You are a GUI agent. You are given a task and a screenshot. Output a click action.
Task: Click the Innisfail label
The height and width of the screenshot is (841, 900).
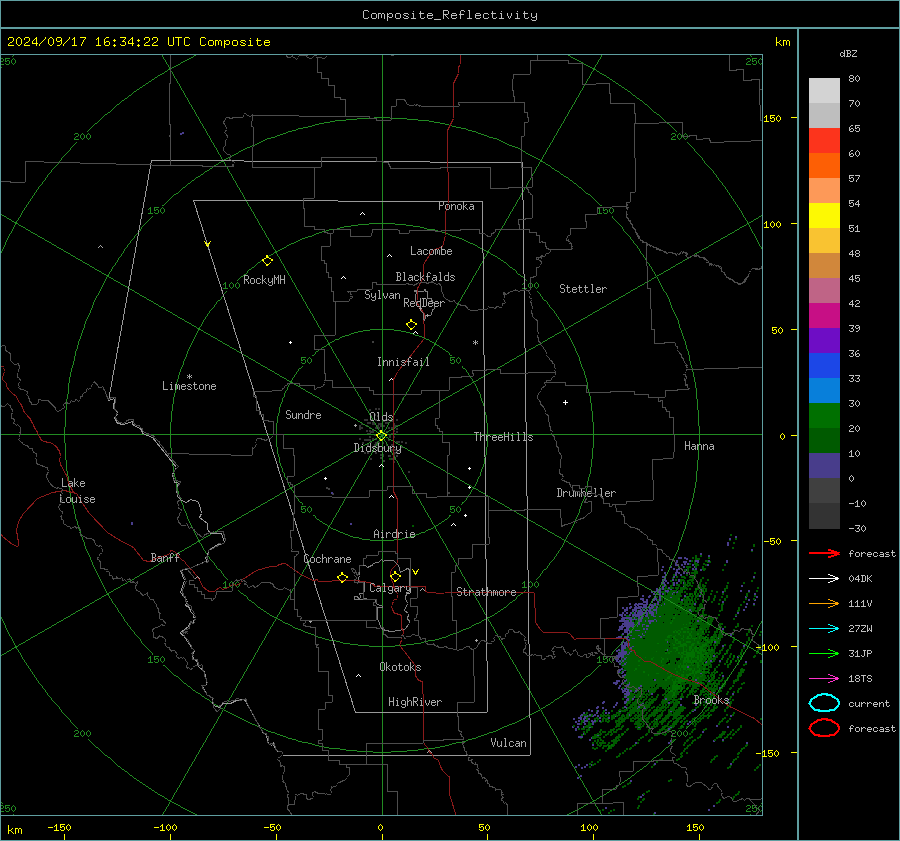tap(403, 362)
